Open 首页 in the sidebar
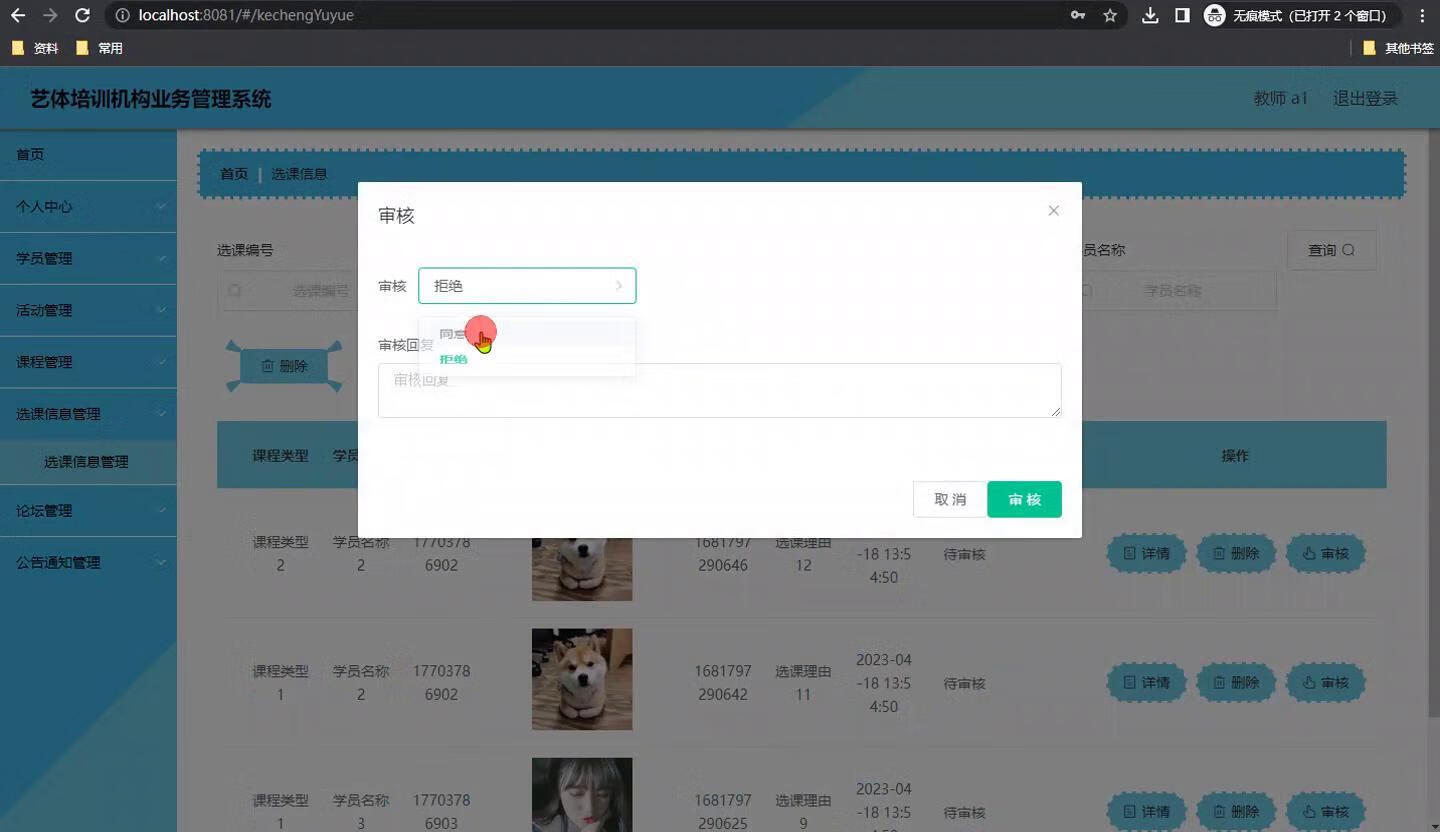This screenshot has height=832, width=1440. tap(88, 155)
